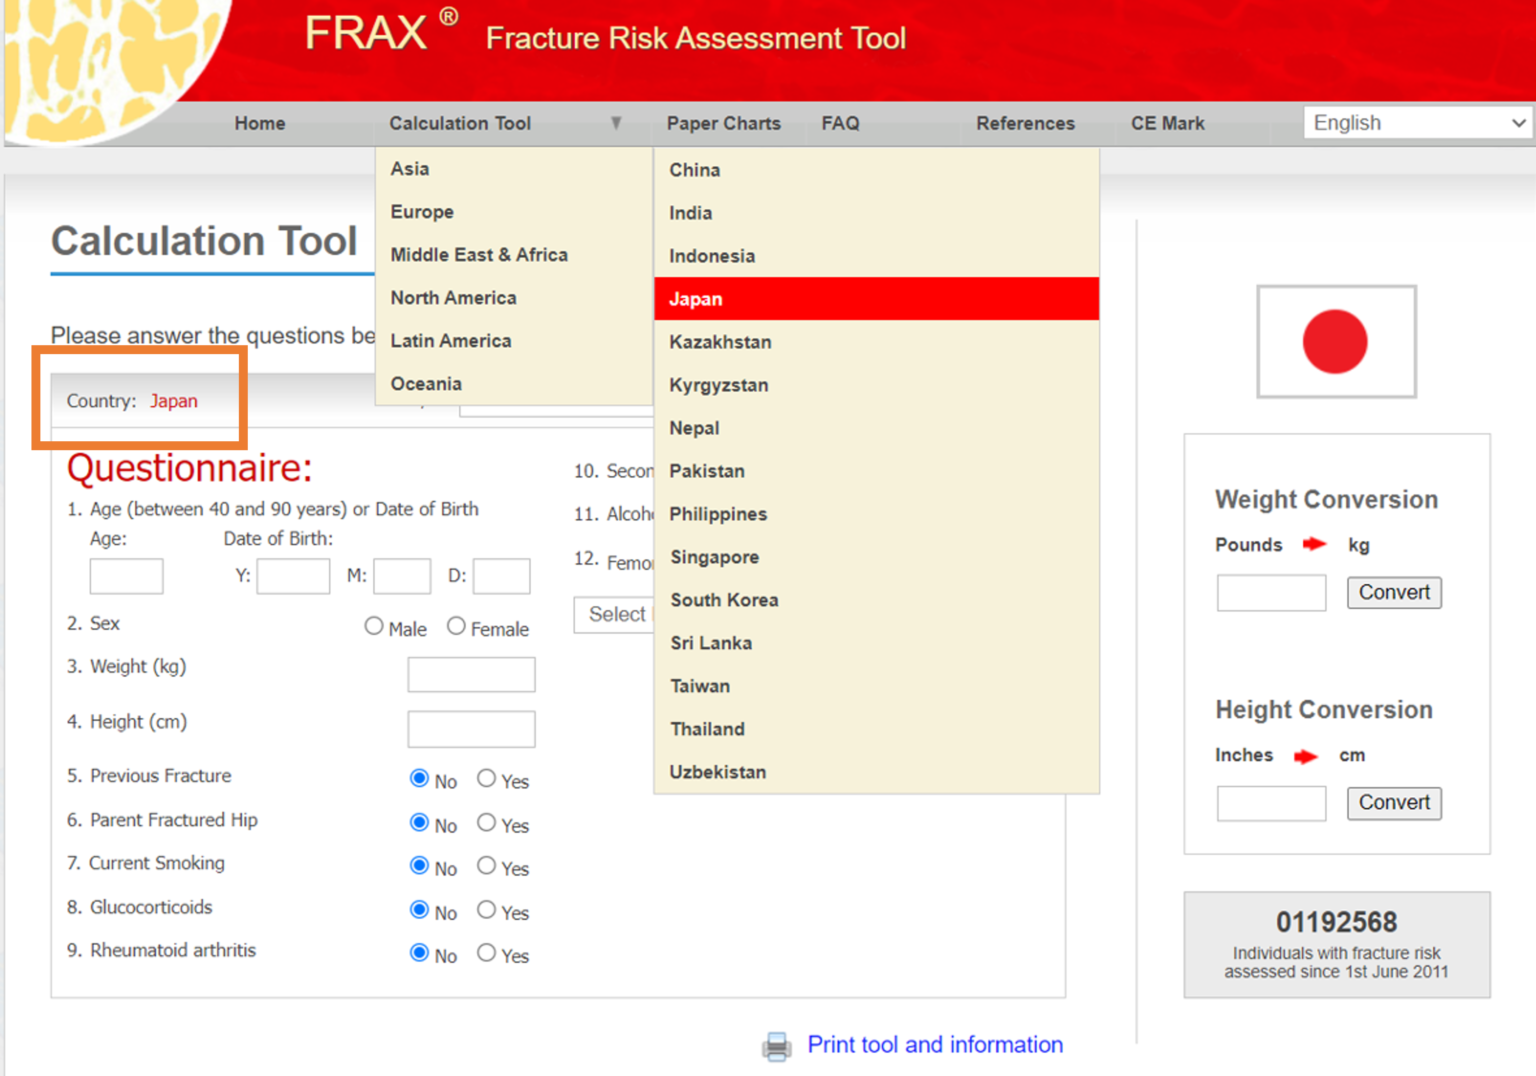Screen dimensions: 1536x1076
Task: Open the English language dropdown
Action: 1416,122
